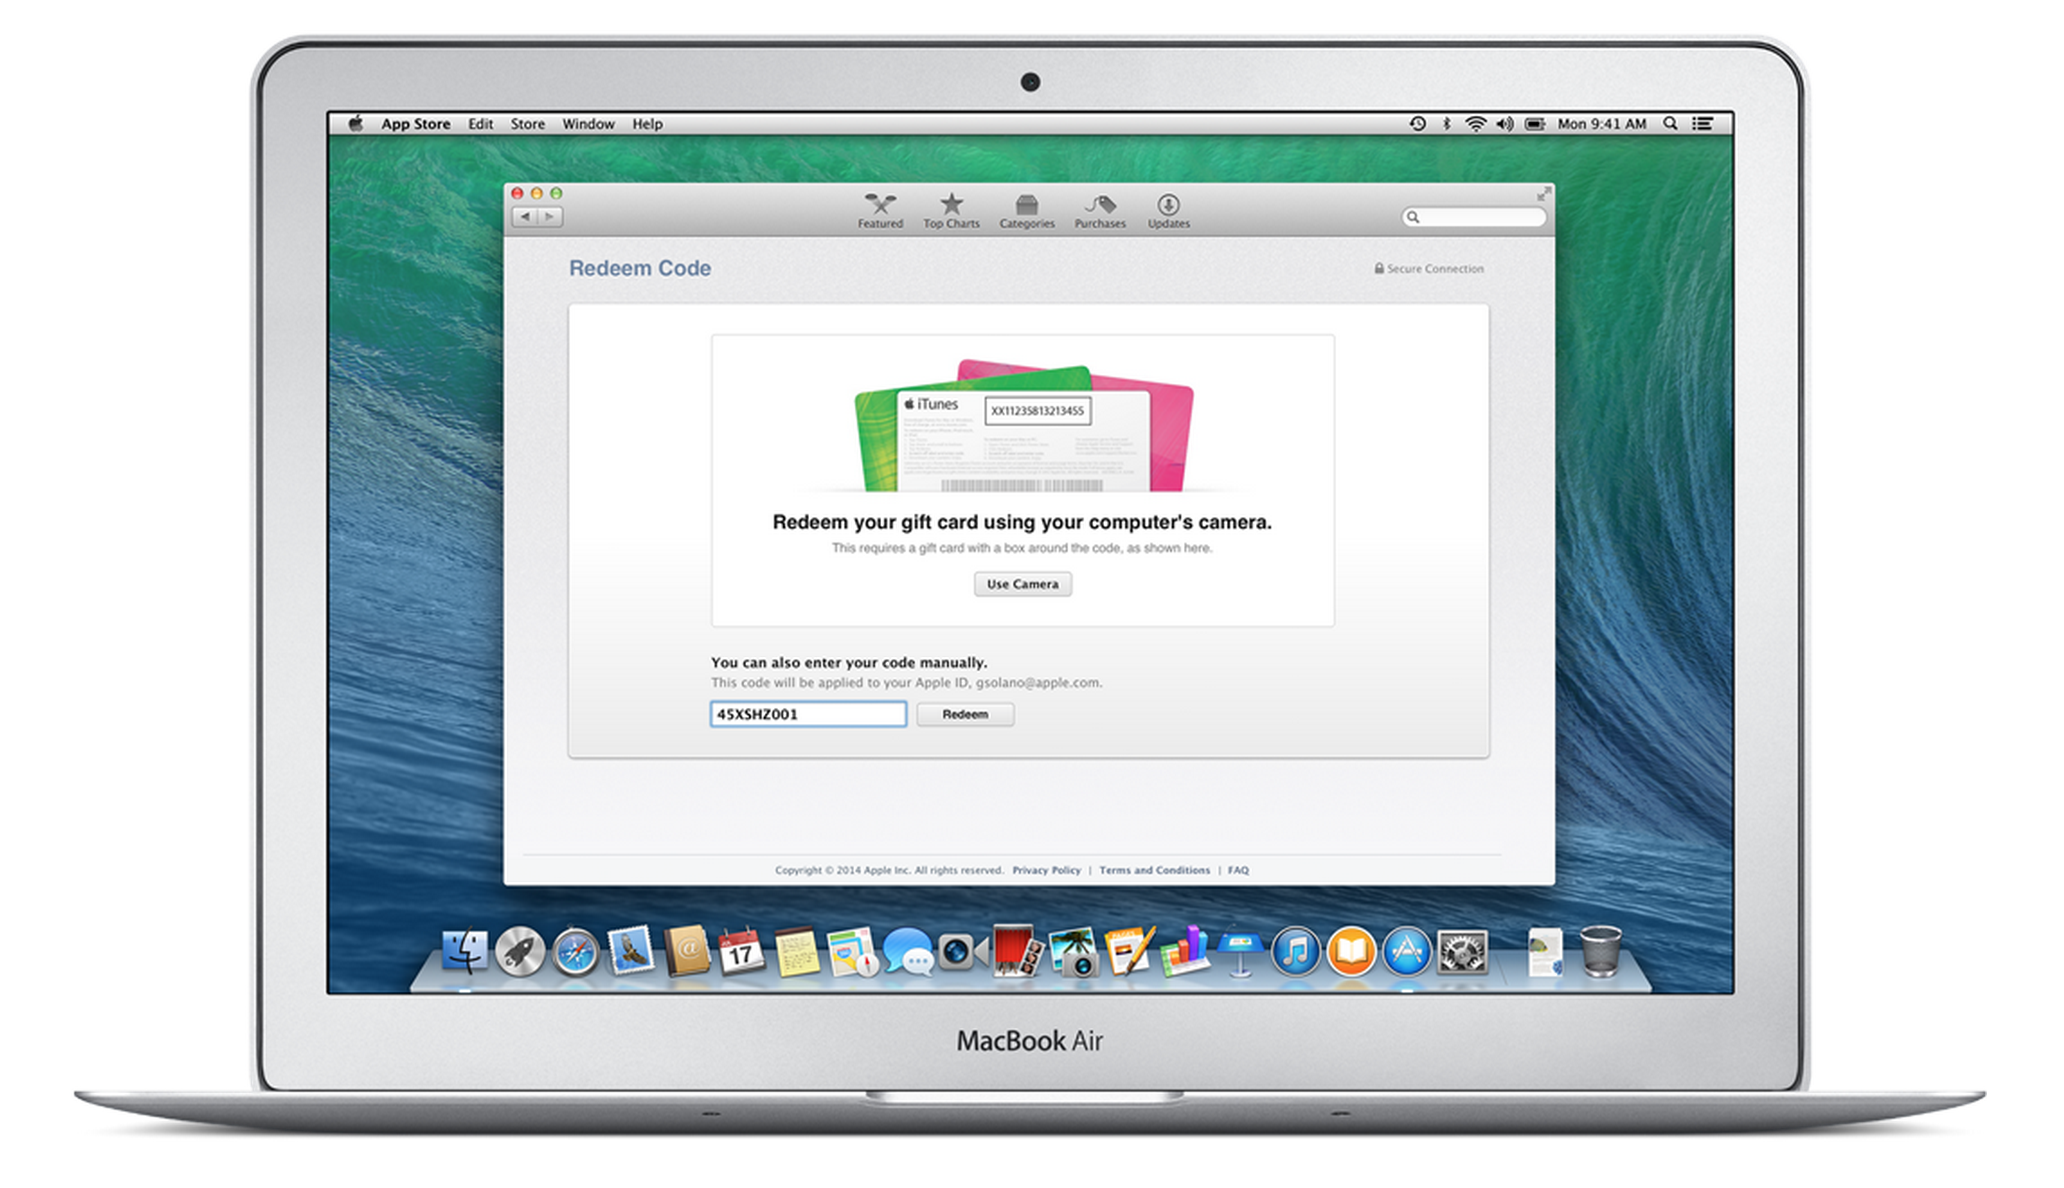
Task: Open the Wi-Fi status menu
Action: [1475, 124]
